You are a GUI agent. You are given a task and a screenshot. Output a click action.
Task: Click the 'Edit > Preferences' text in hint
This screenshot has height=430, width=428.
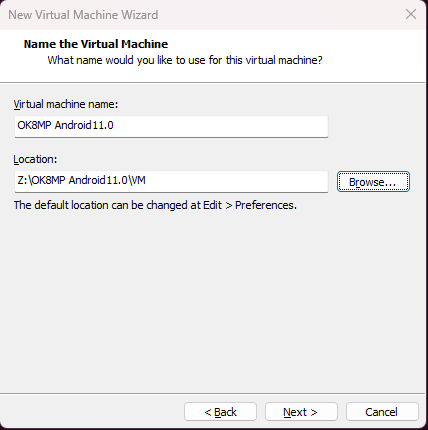pyautogui.click(x=250, y=205)
